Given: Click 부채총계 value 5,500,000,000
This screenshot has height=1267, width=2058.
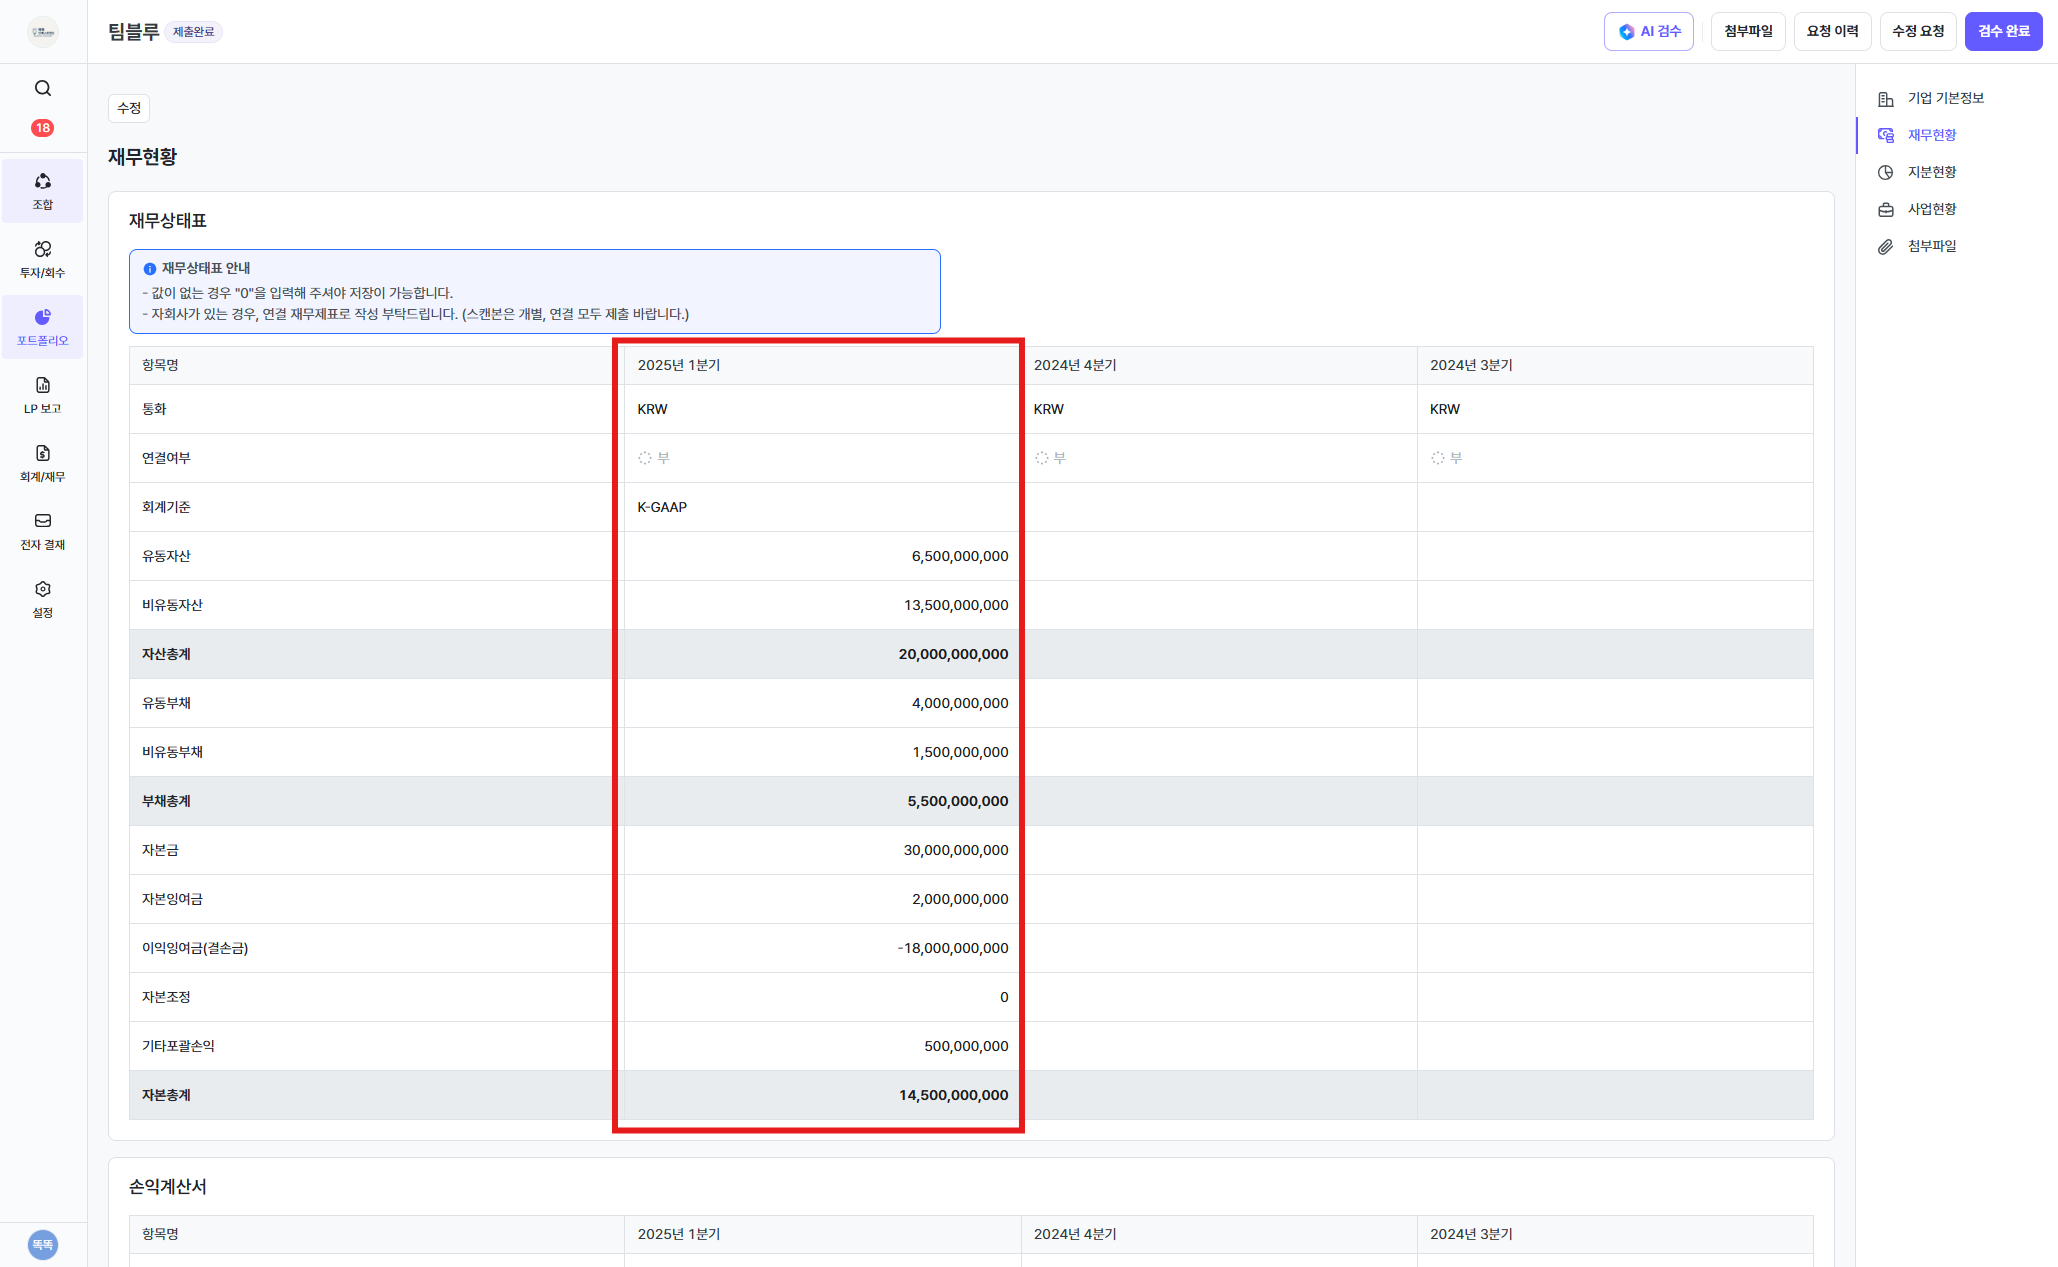Looking at the screenshot, I should point(957,801).
